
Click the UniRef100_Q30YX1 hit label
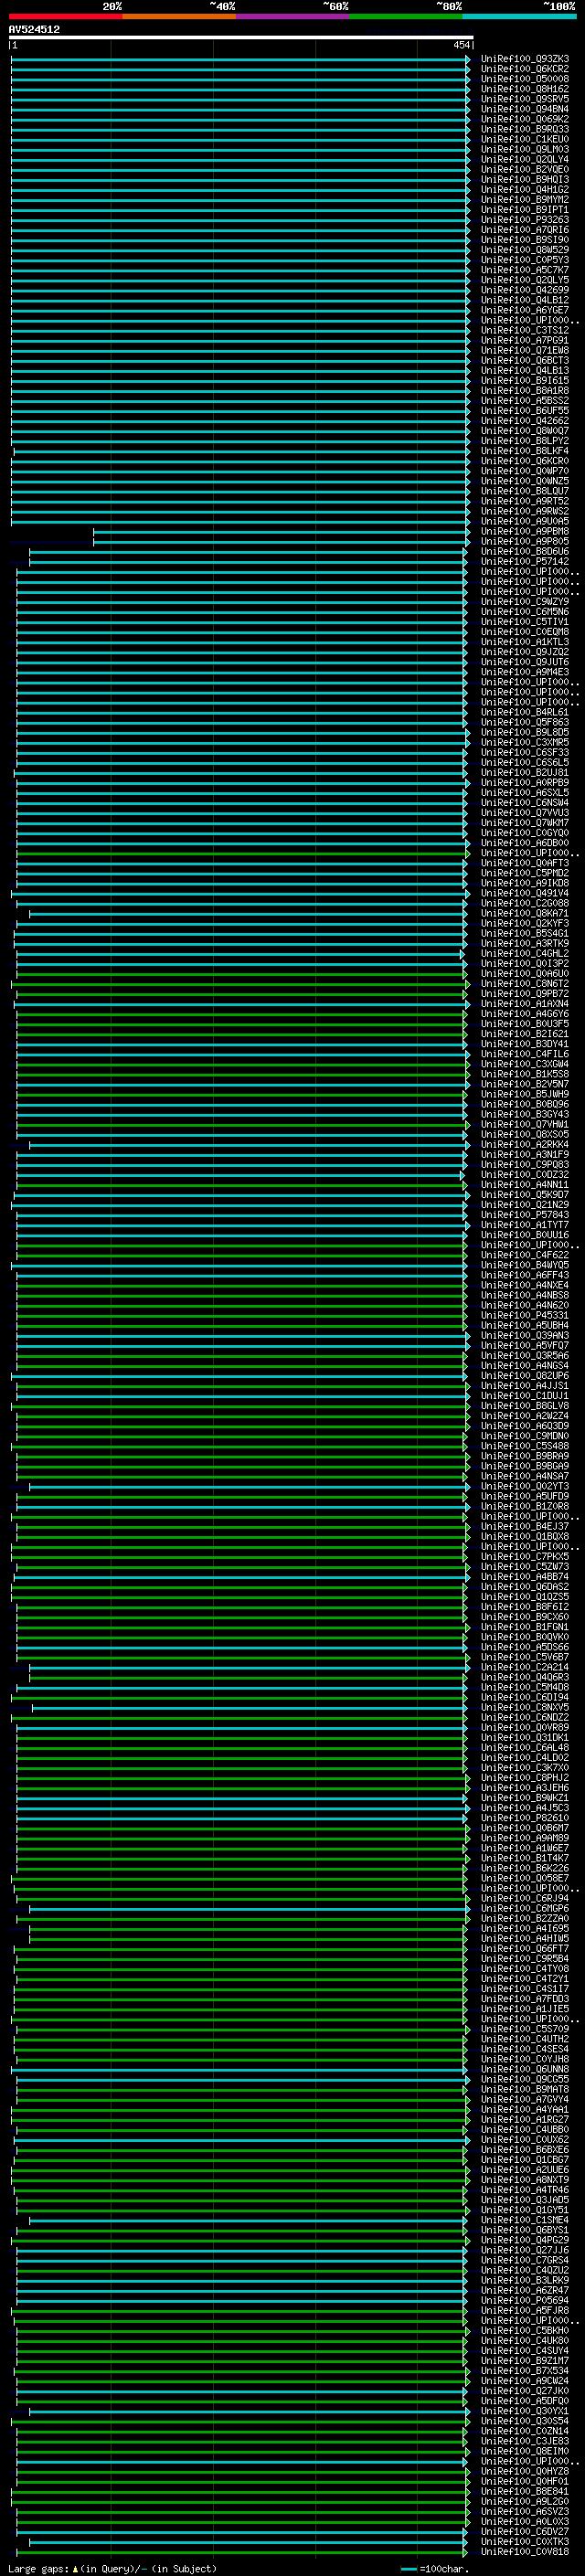coord(524,2410)
